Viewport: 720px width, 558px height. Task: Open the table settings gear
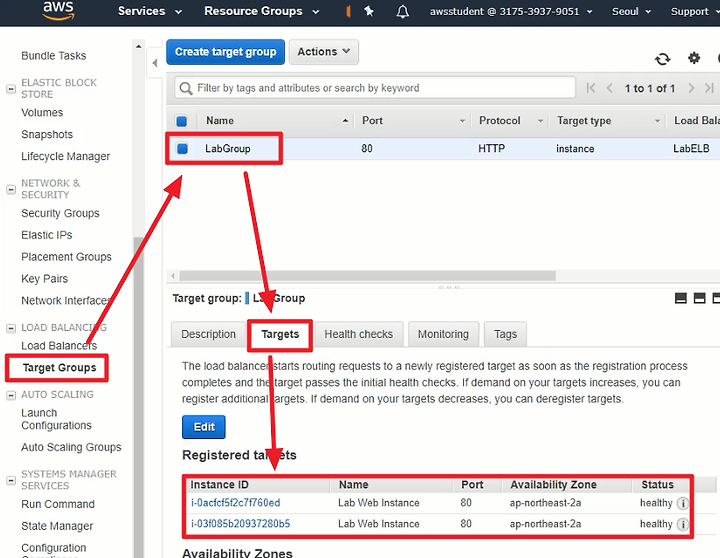click(x=694, y=58)
